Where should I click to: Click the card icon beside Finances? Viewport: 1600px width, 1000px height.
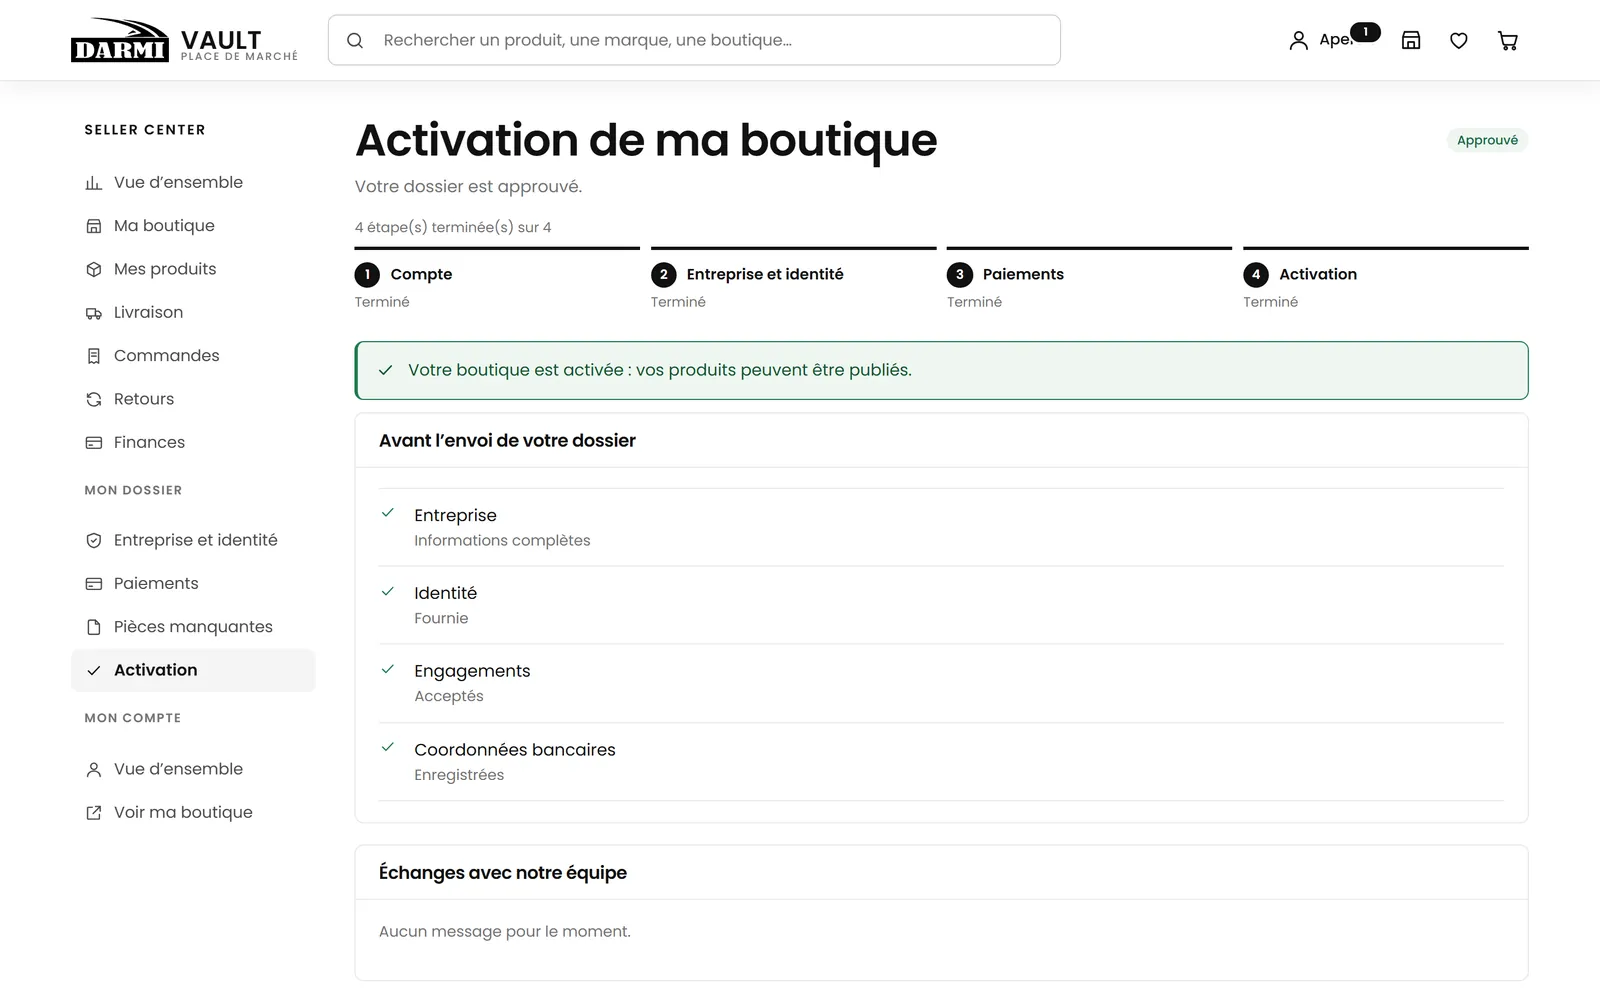point(94,442)
